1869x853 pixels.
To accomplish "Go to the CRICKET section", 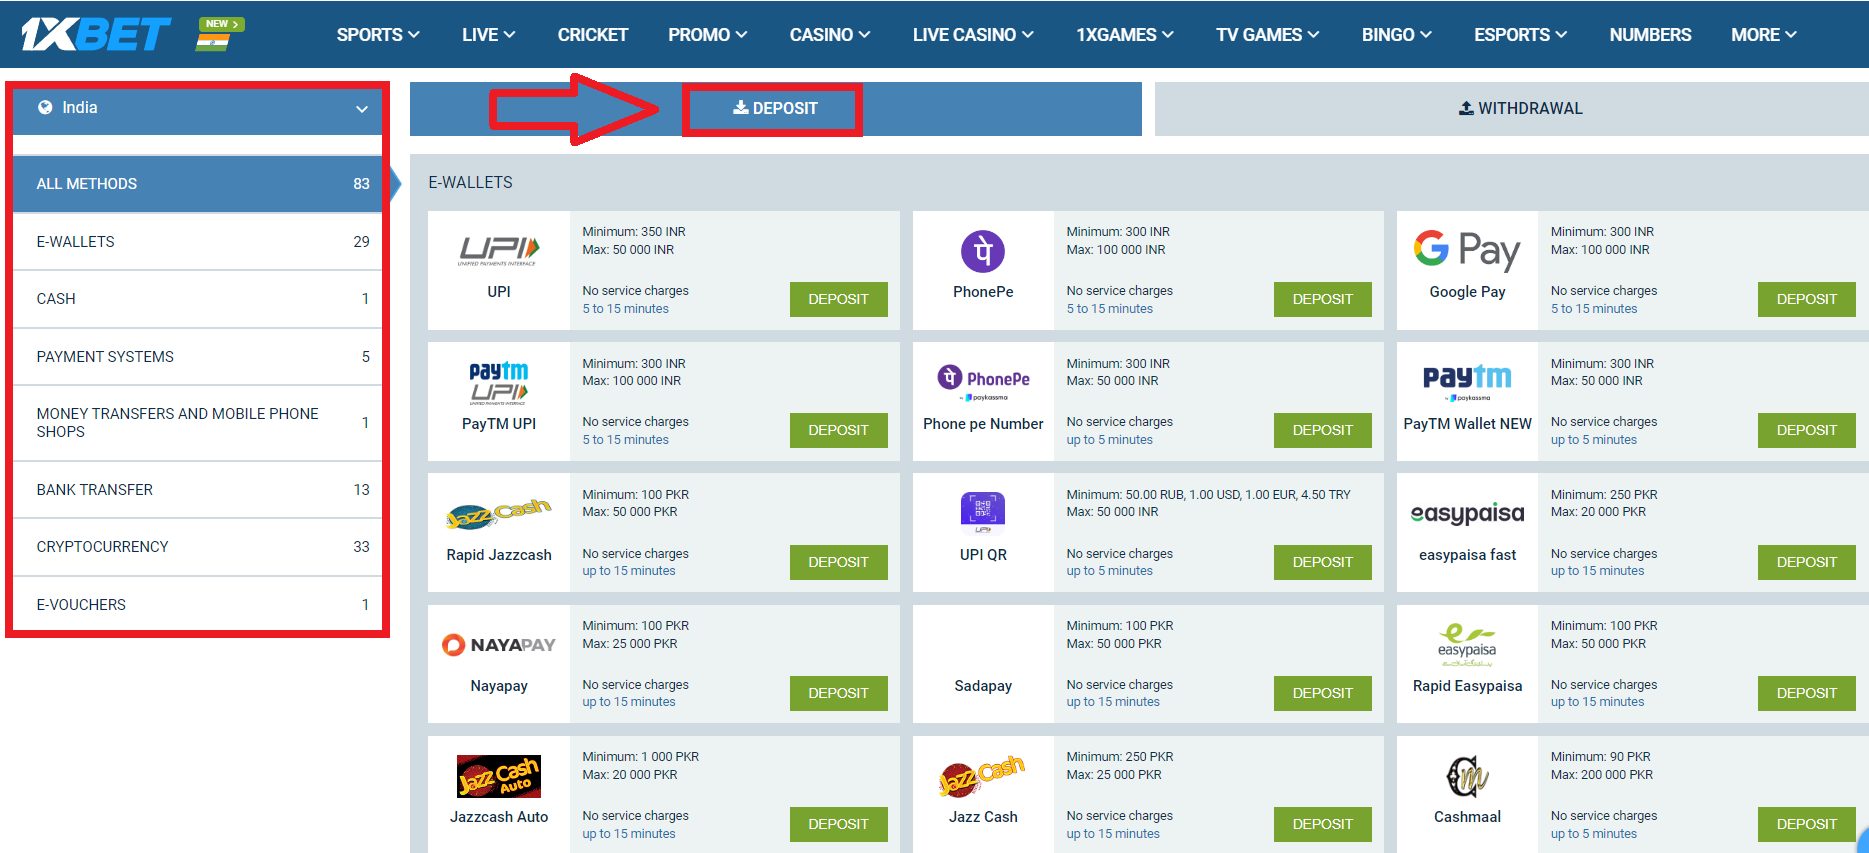I will tap(593, 34).
